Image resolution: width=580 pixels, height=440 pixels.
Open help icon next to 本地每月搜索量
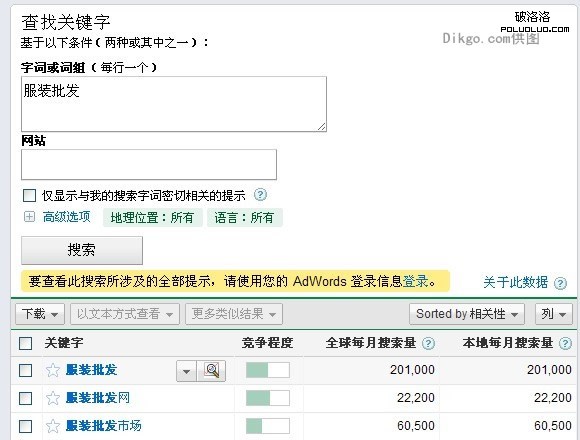[x=565, y=343]
